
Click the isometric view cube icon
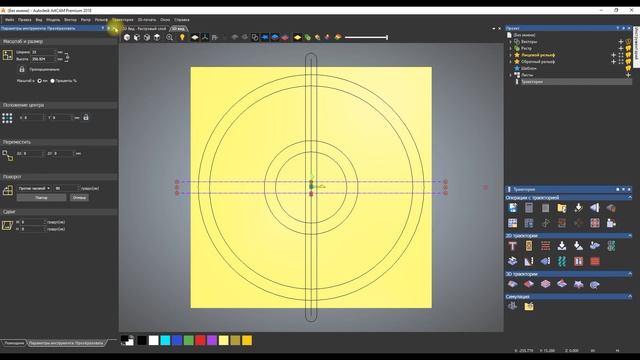[x=127, y=38]
